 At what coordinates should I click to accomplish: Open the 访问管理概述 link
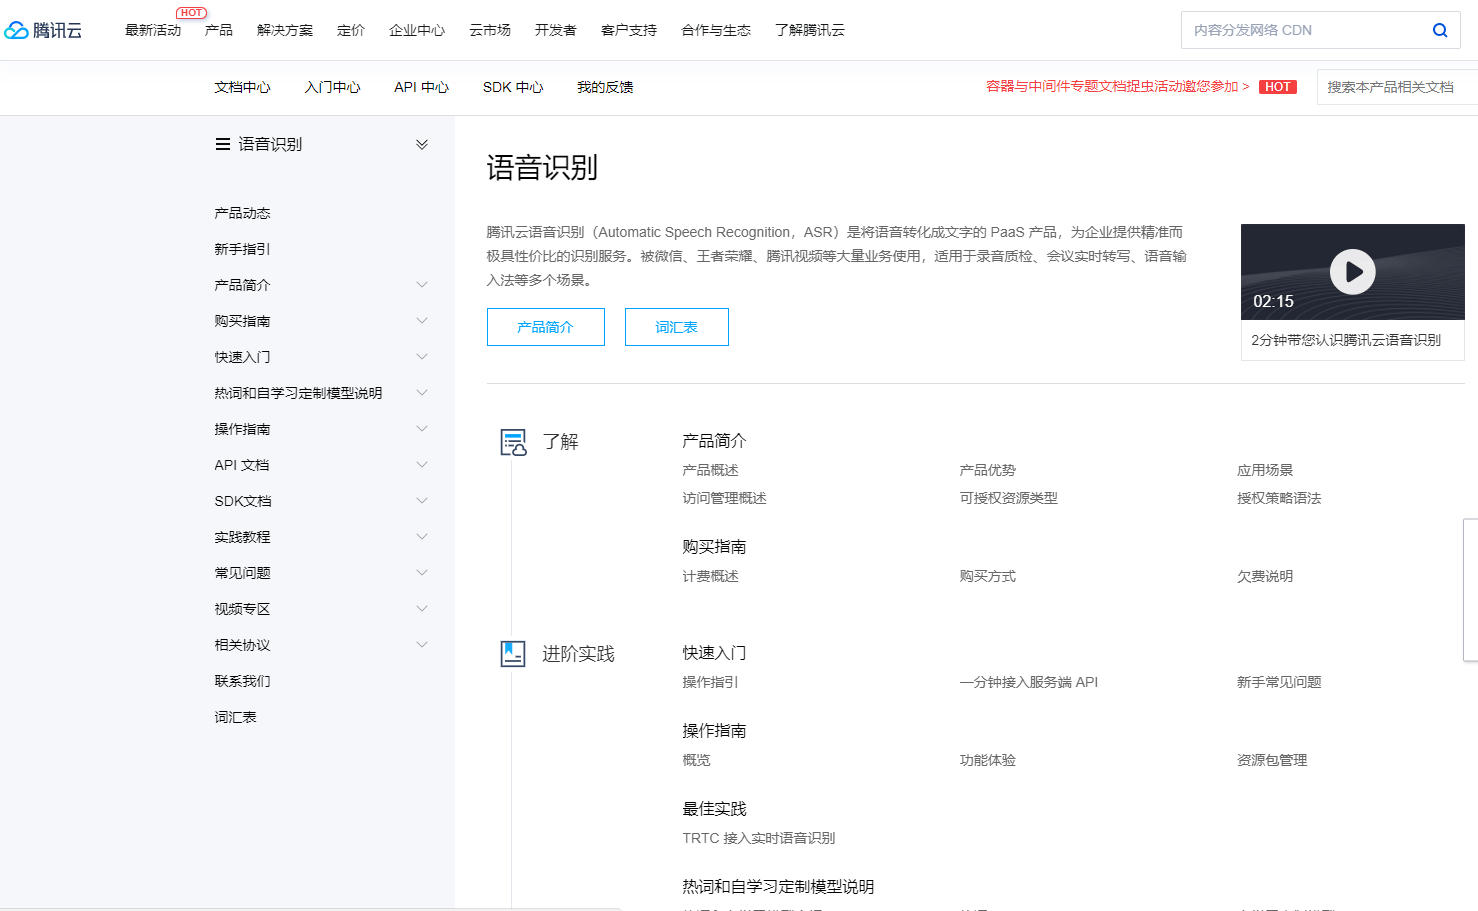point(724,498)
